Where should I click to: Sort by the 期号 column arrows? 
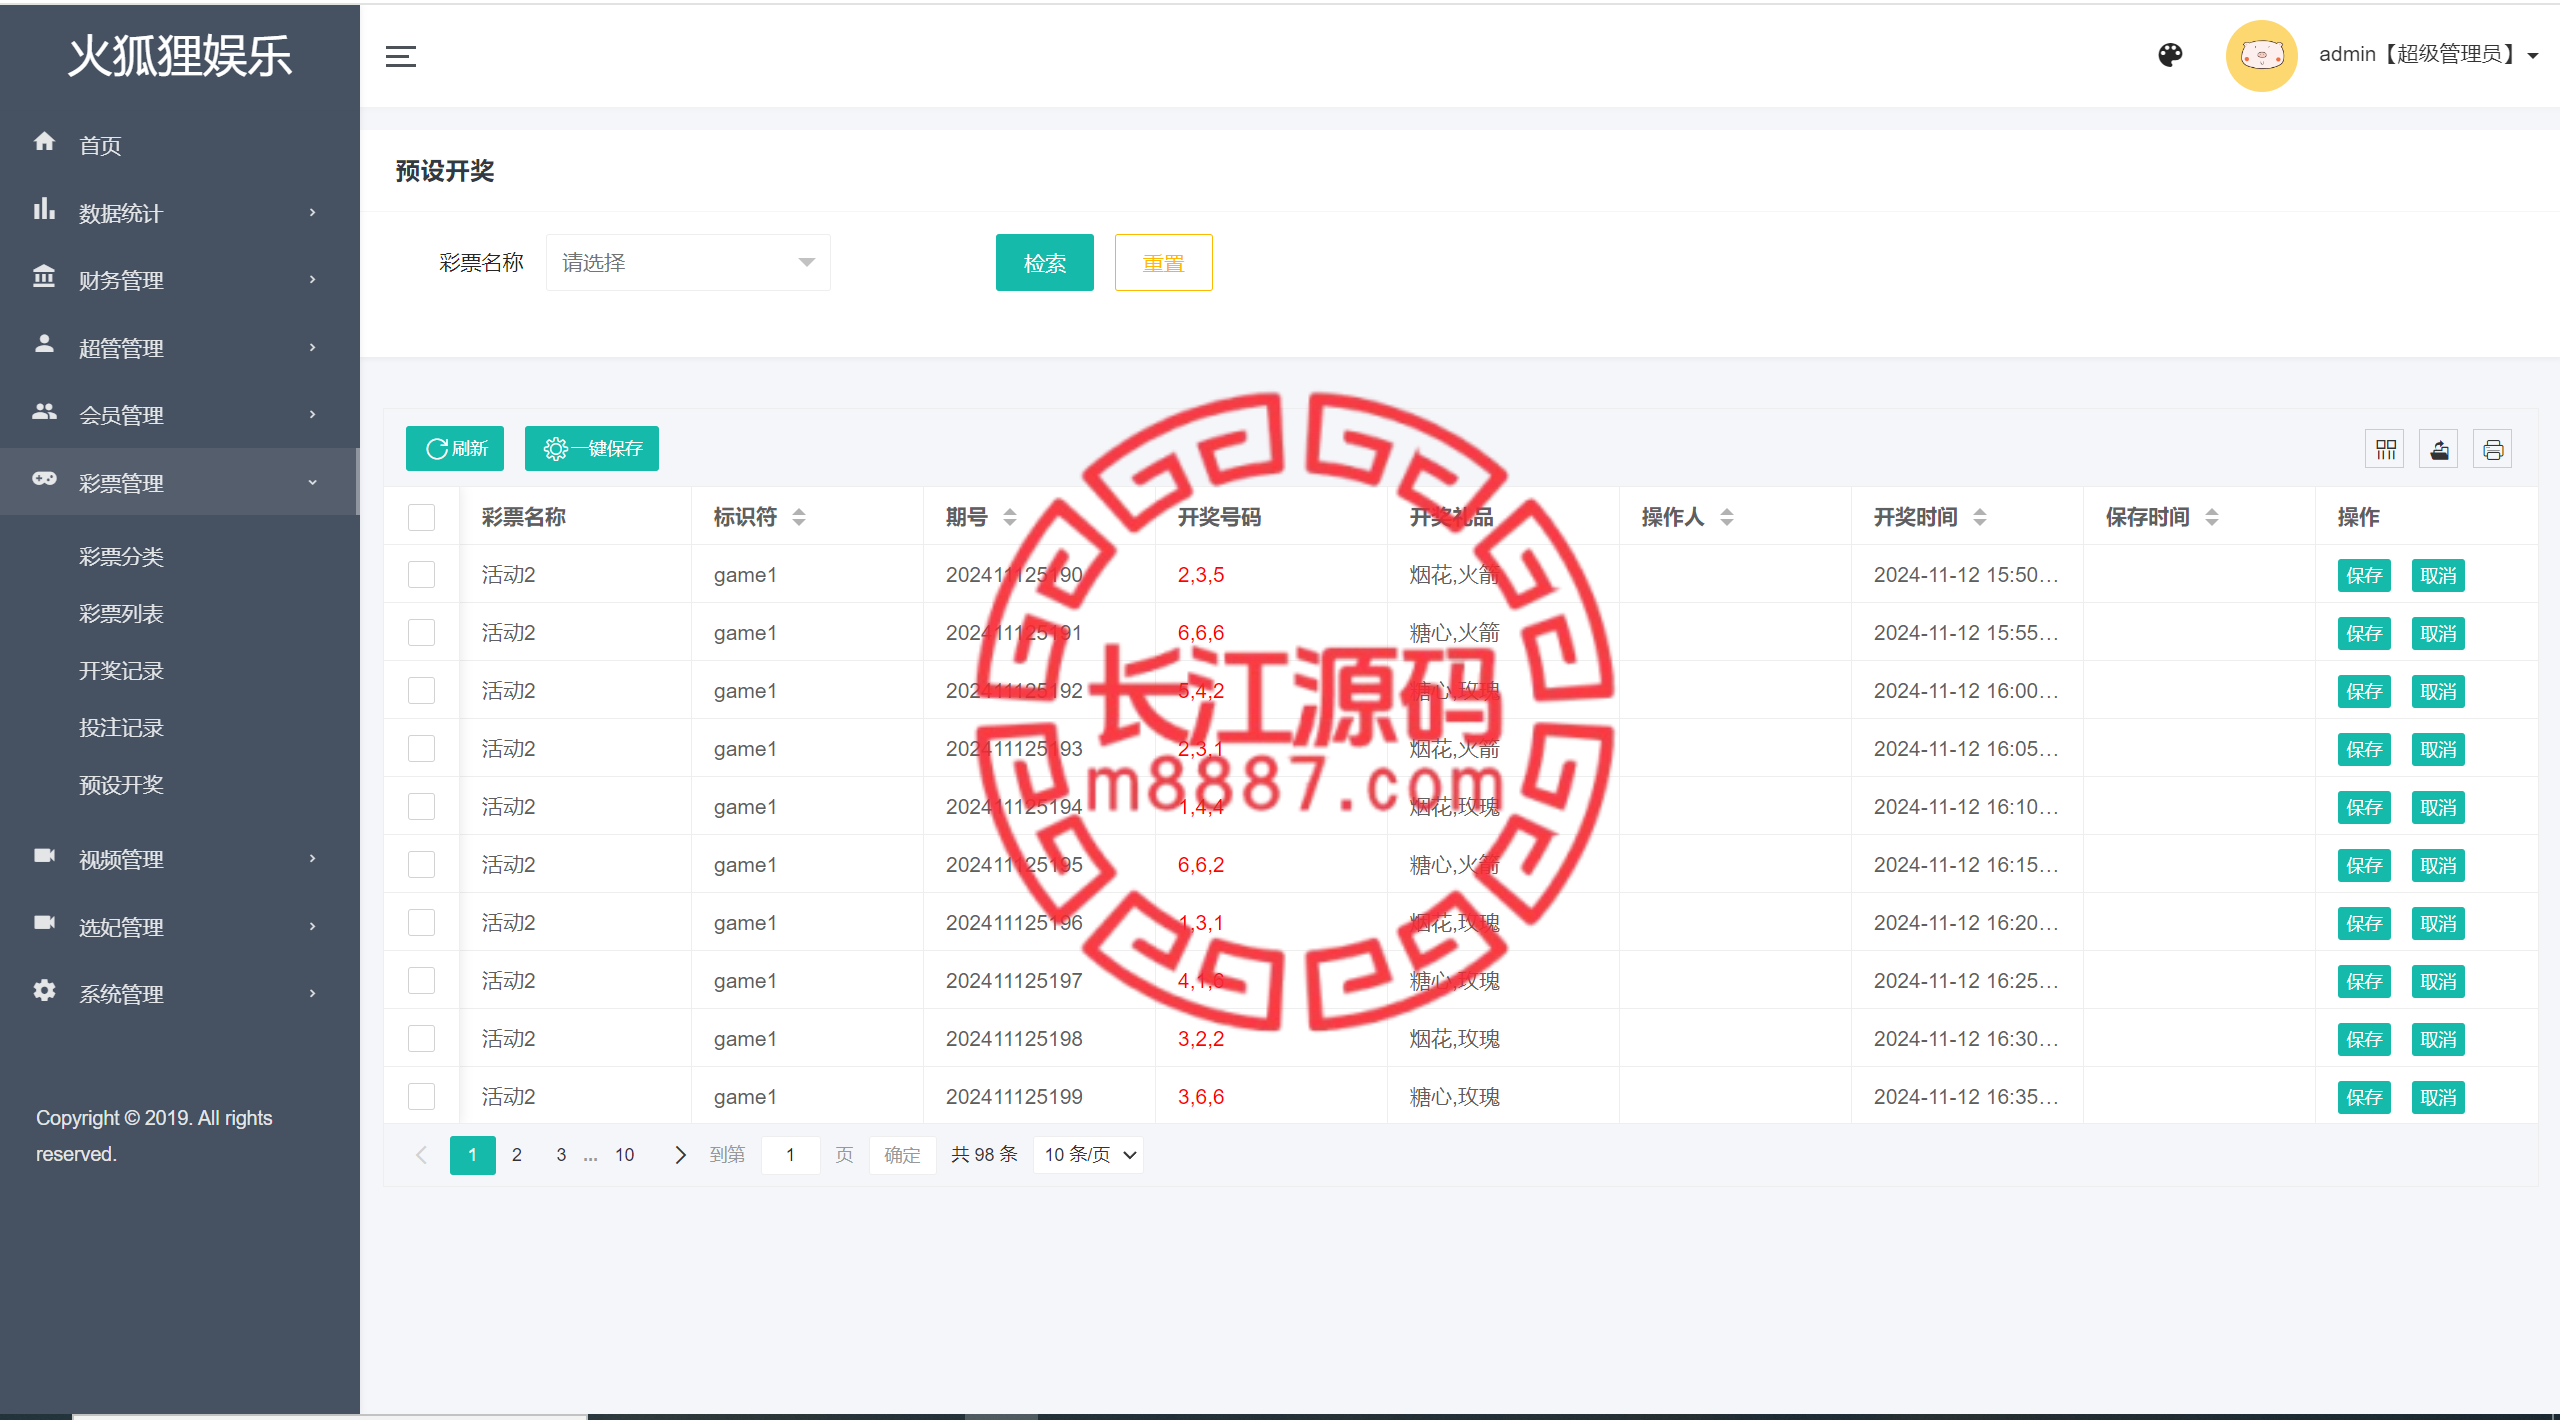[1010, 517]
